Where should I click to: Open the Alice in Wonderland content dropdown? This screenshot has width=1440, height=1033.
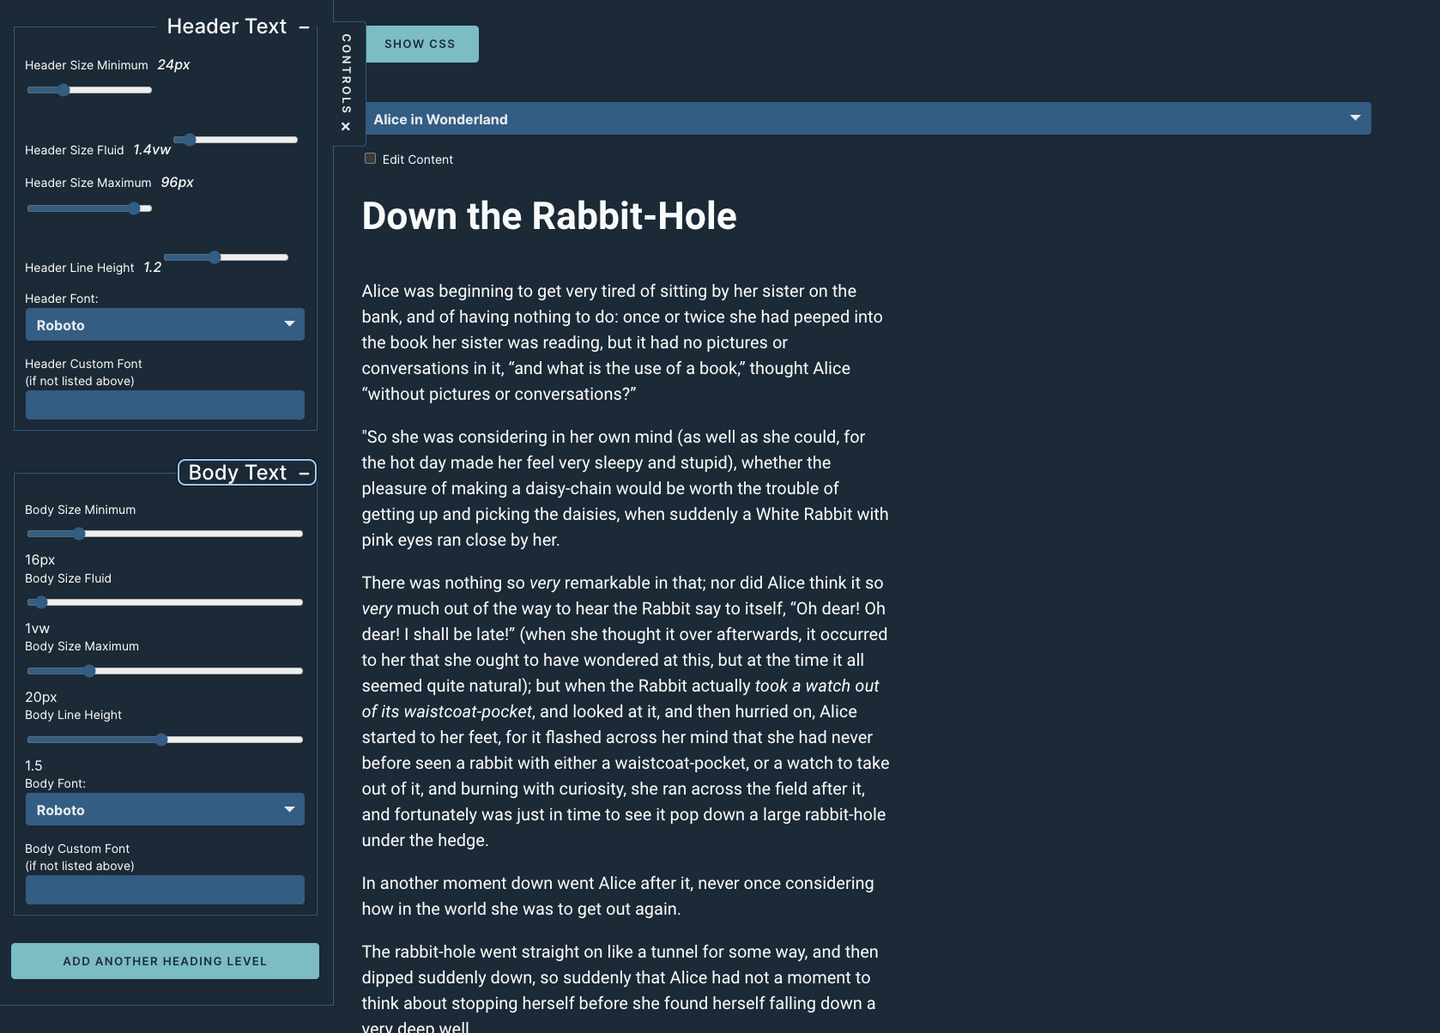click(x=866, y=118)
